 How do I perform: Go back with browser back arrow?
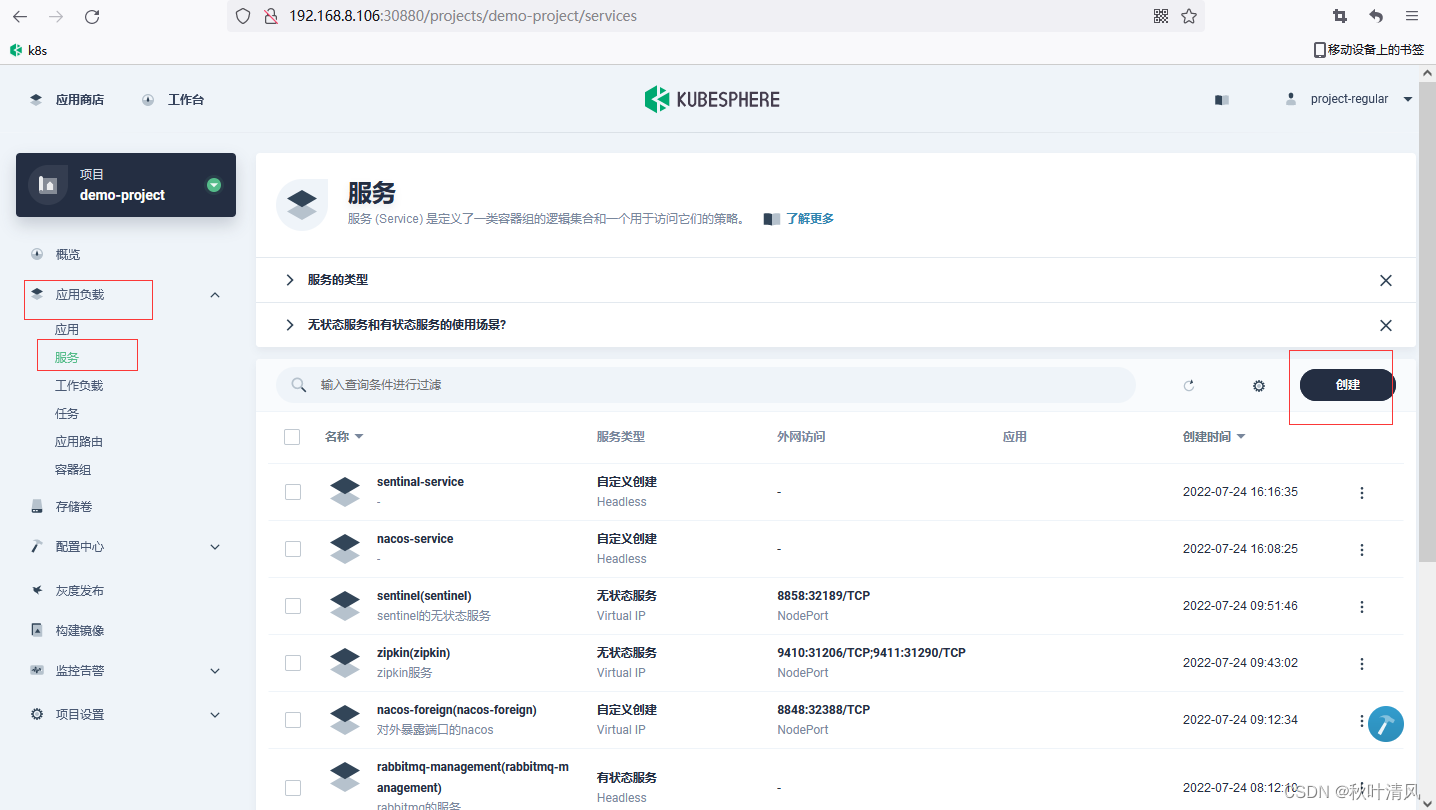tap(20, 16)
